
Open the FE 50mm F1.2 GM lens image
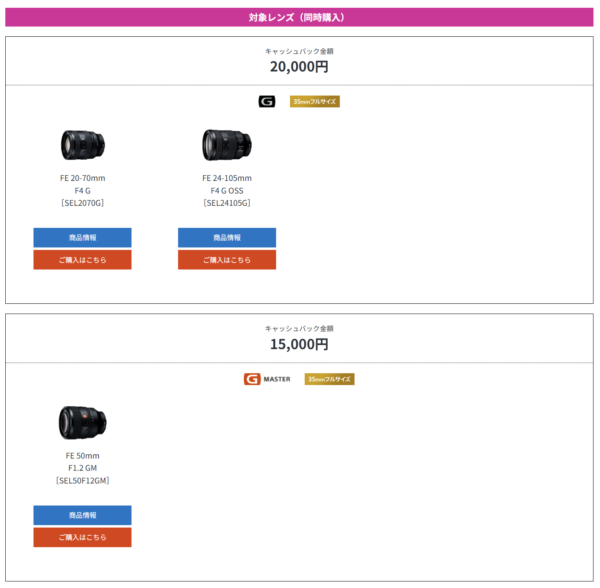pyautogui.click(x=82, y=423)
